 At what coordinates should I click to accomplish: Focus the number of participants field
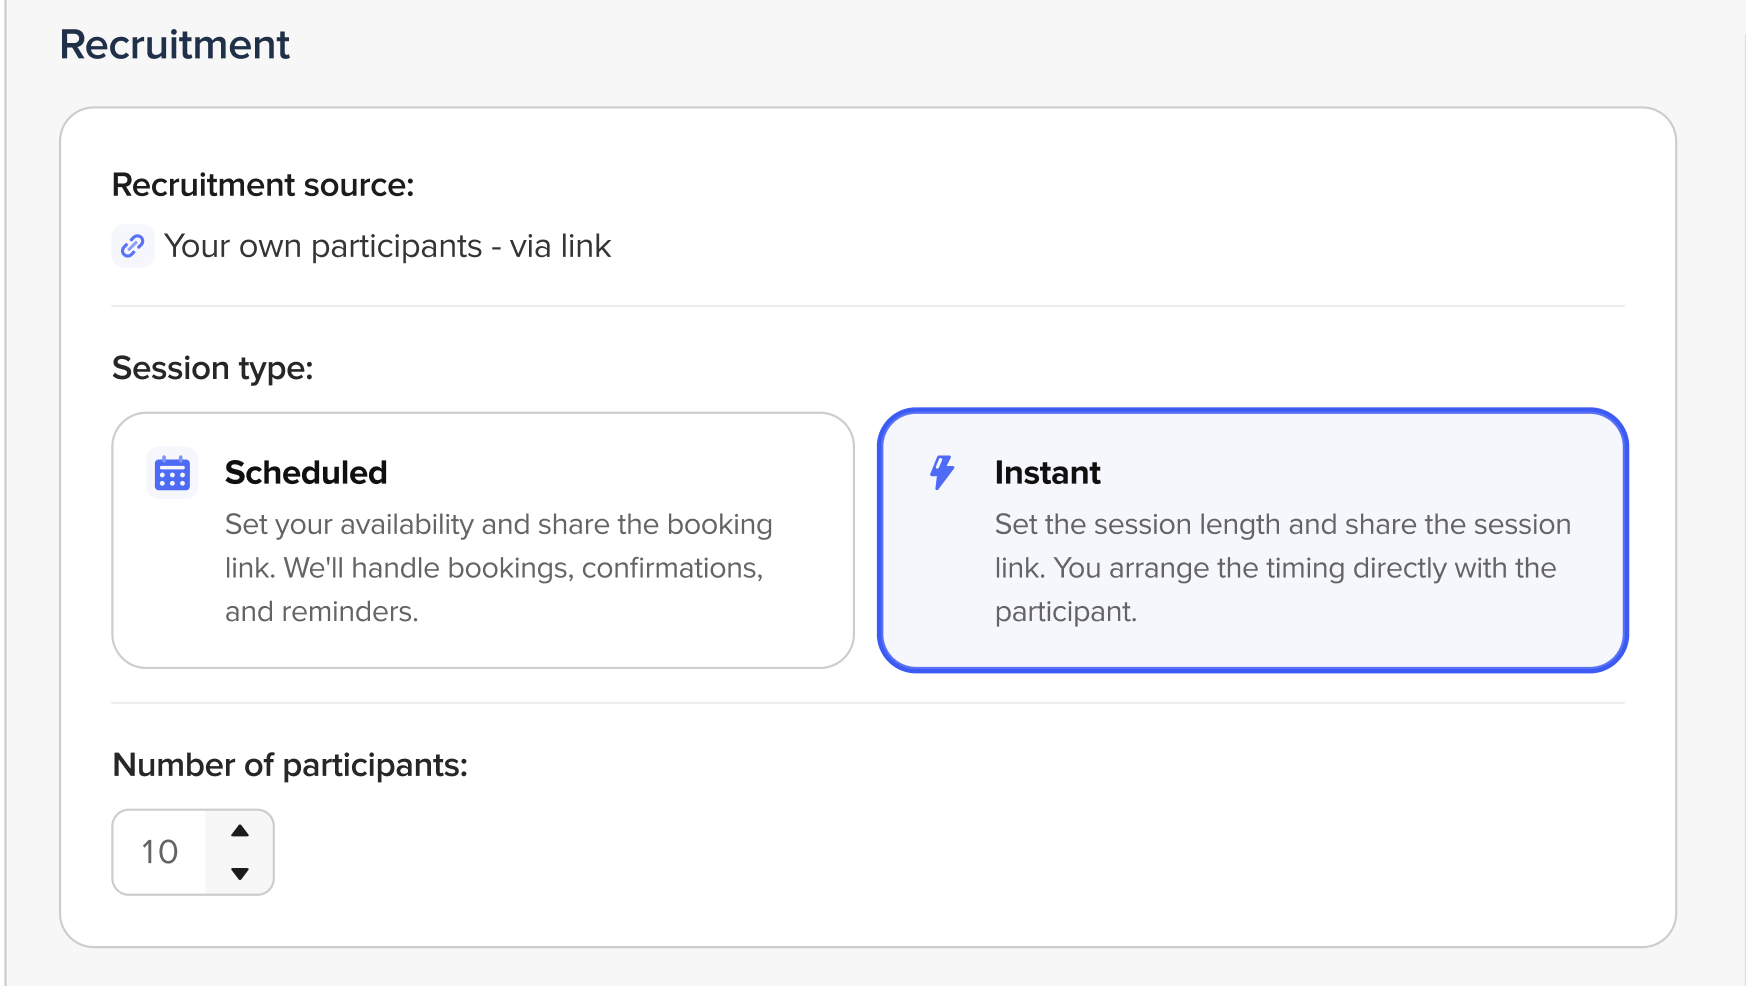tap(193, 852)
